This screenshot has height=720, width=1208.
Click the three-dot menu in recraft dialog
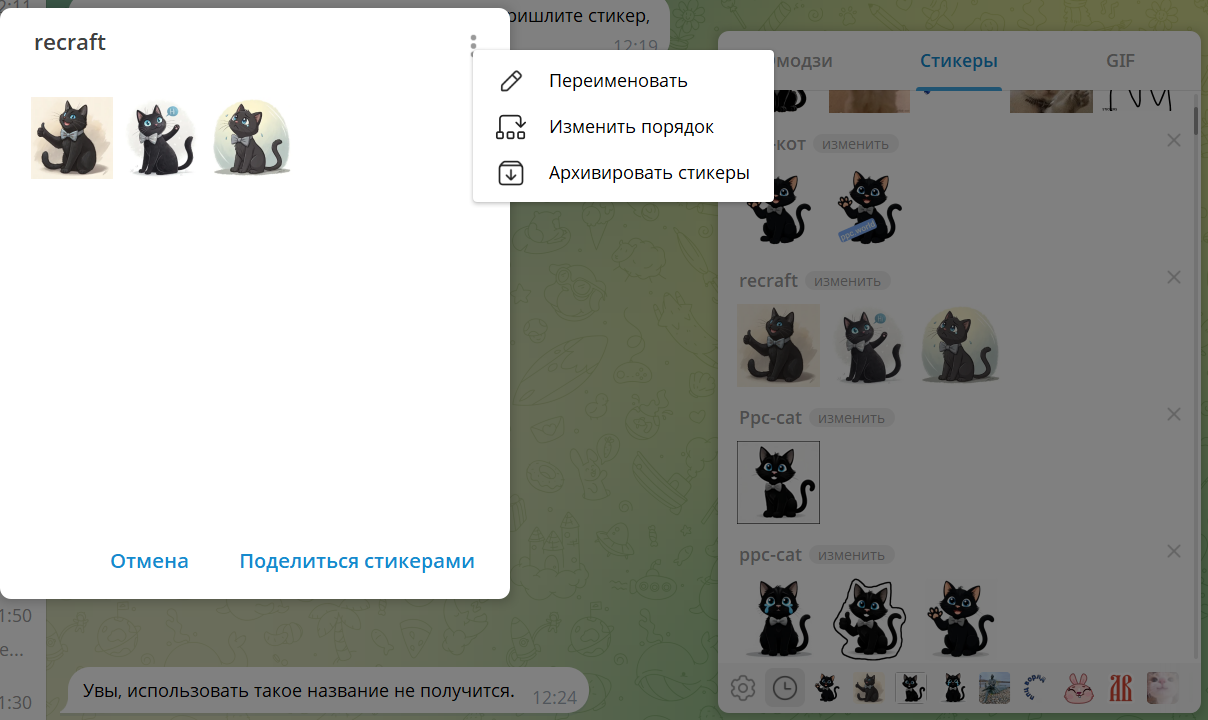(473, 45)
